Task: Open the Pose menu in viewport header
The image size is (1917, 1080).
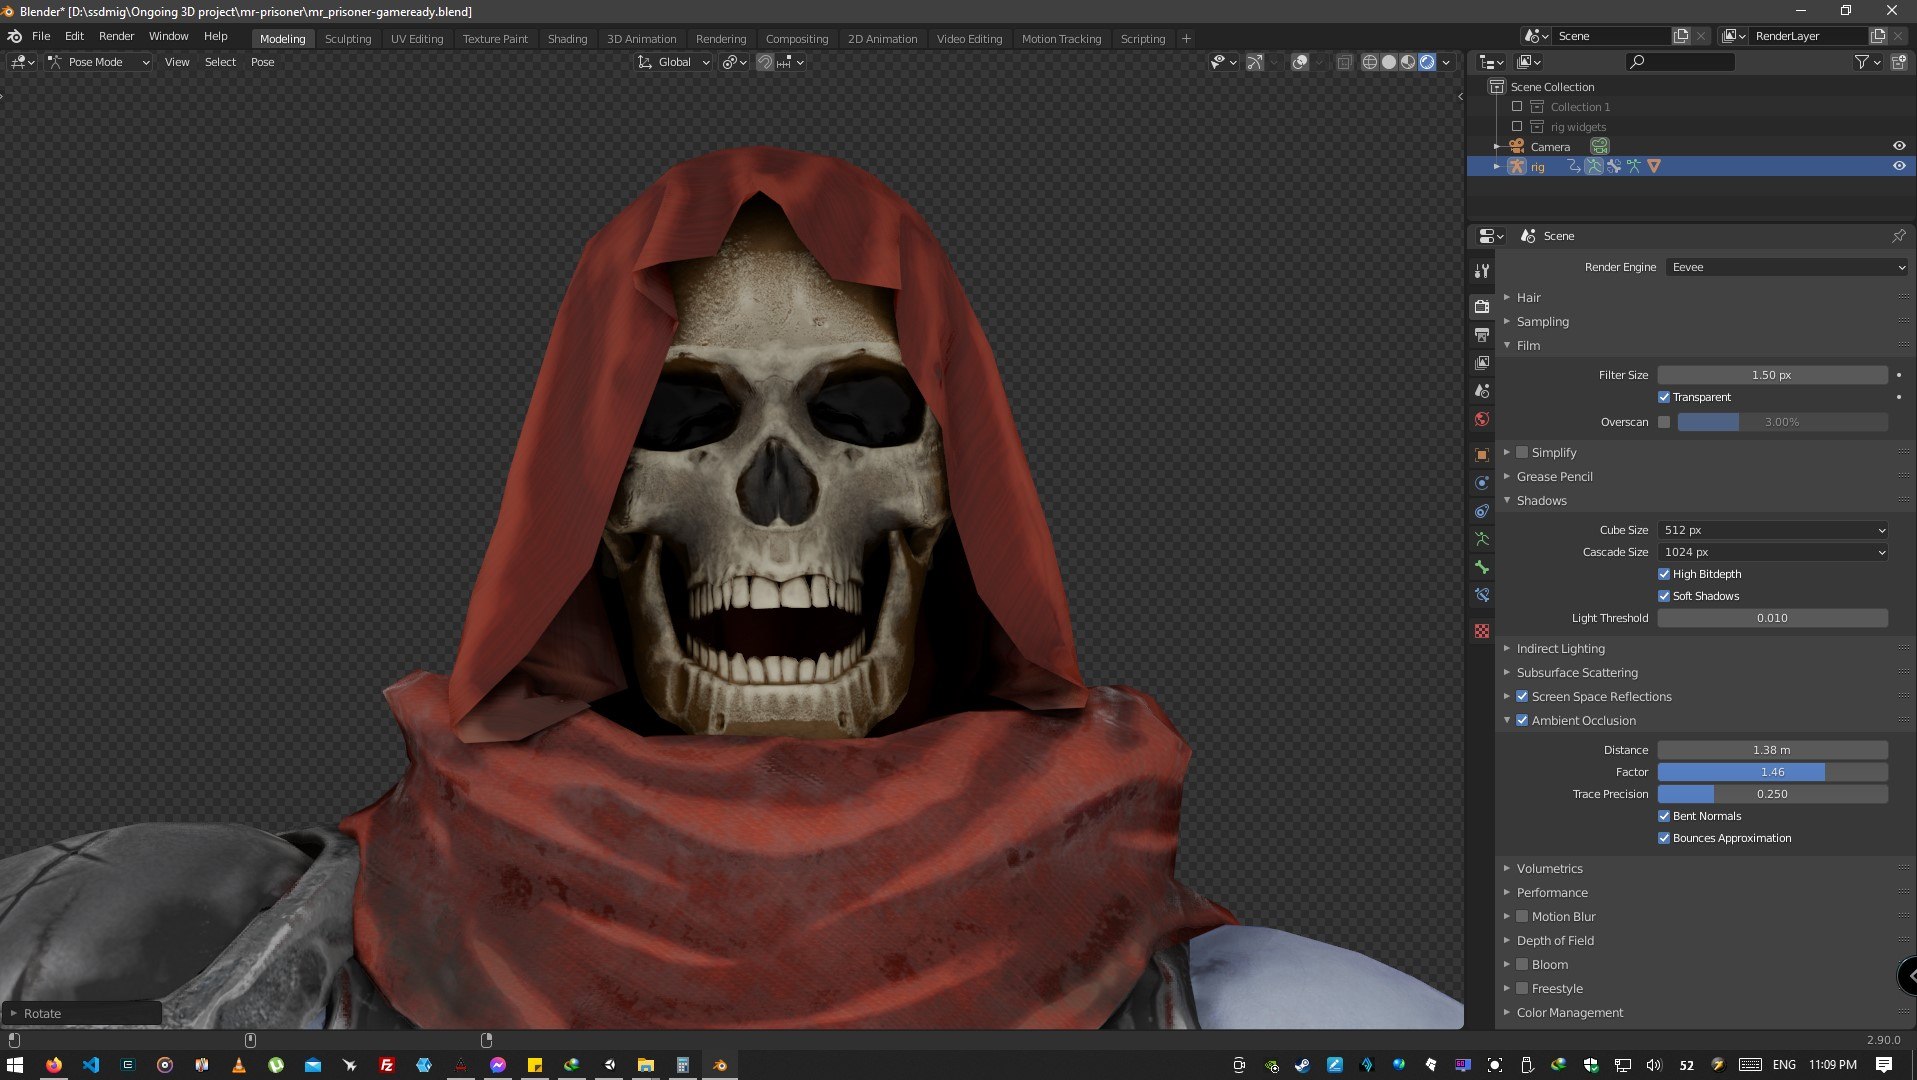Action: [262, 62]
